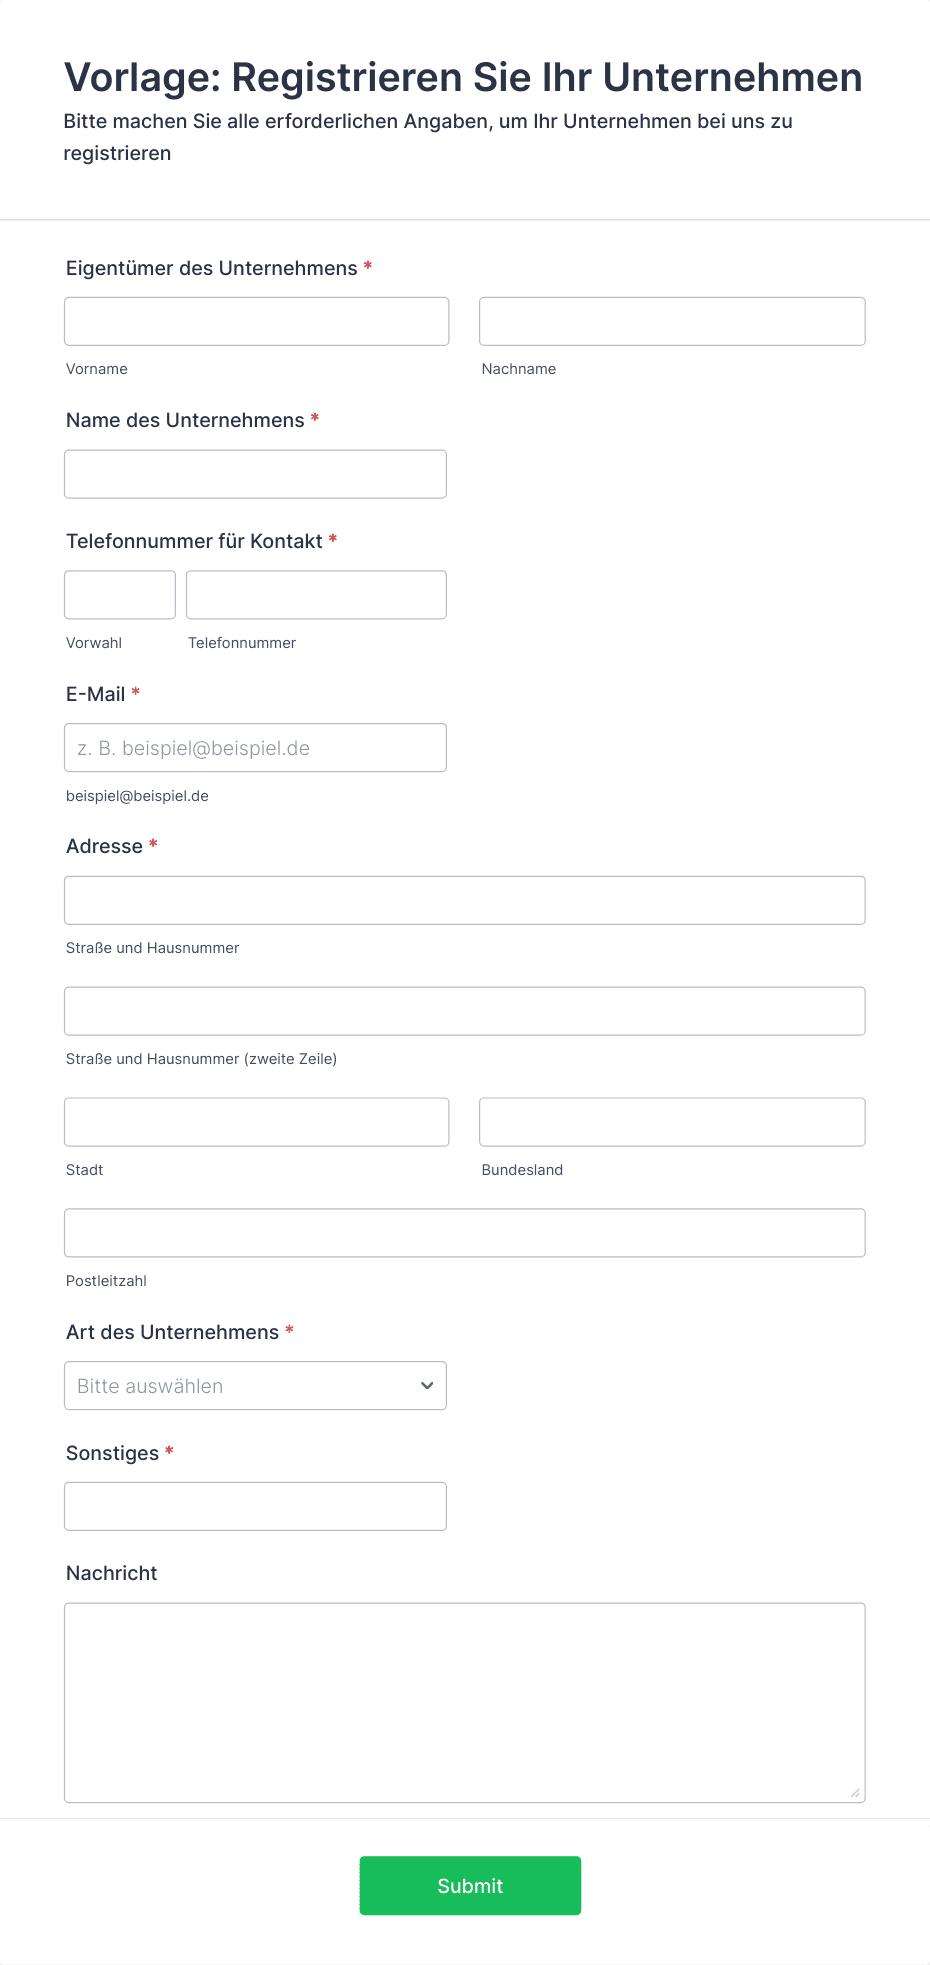Submit the registration form

point(470,1886)
